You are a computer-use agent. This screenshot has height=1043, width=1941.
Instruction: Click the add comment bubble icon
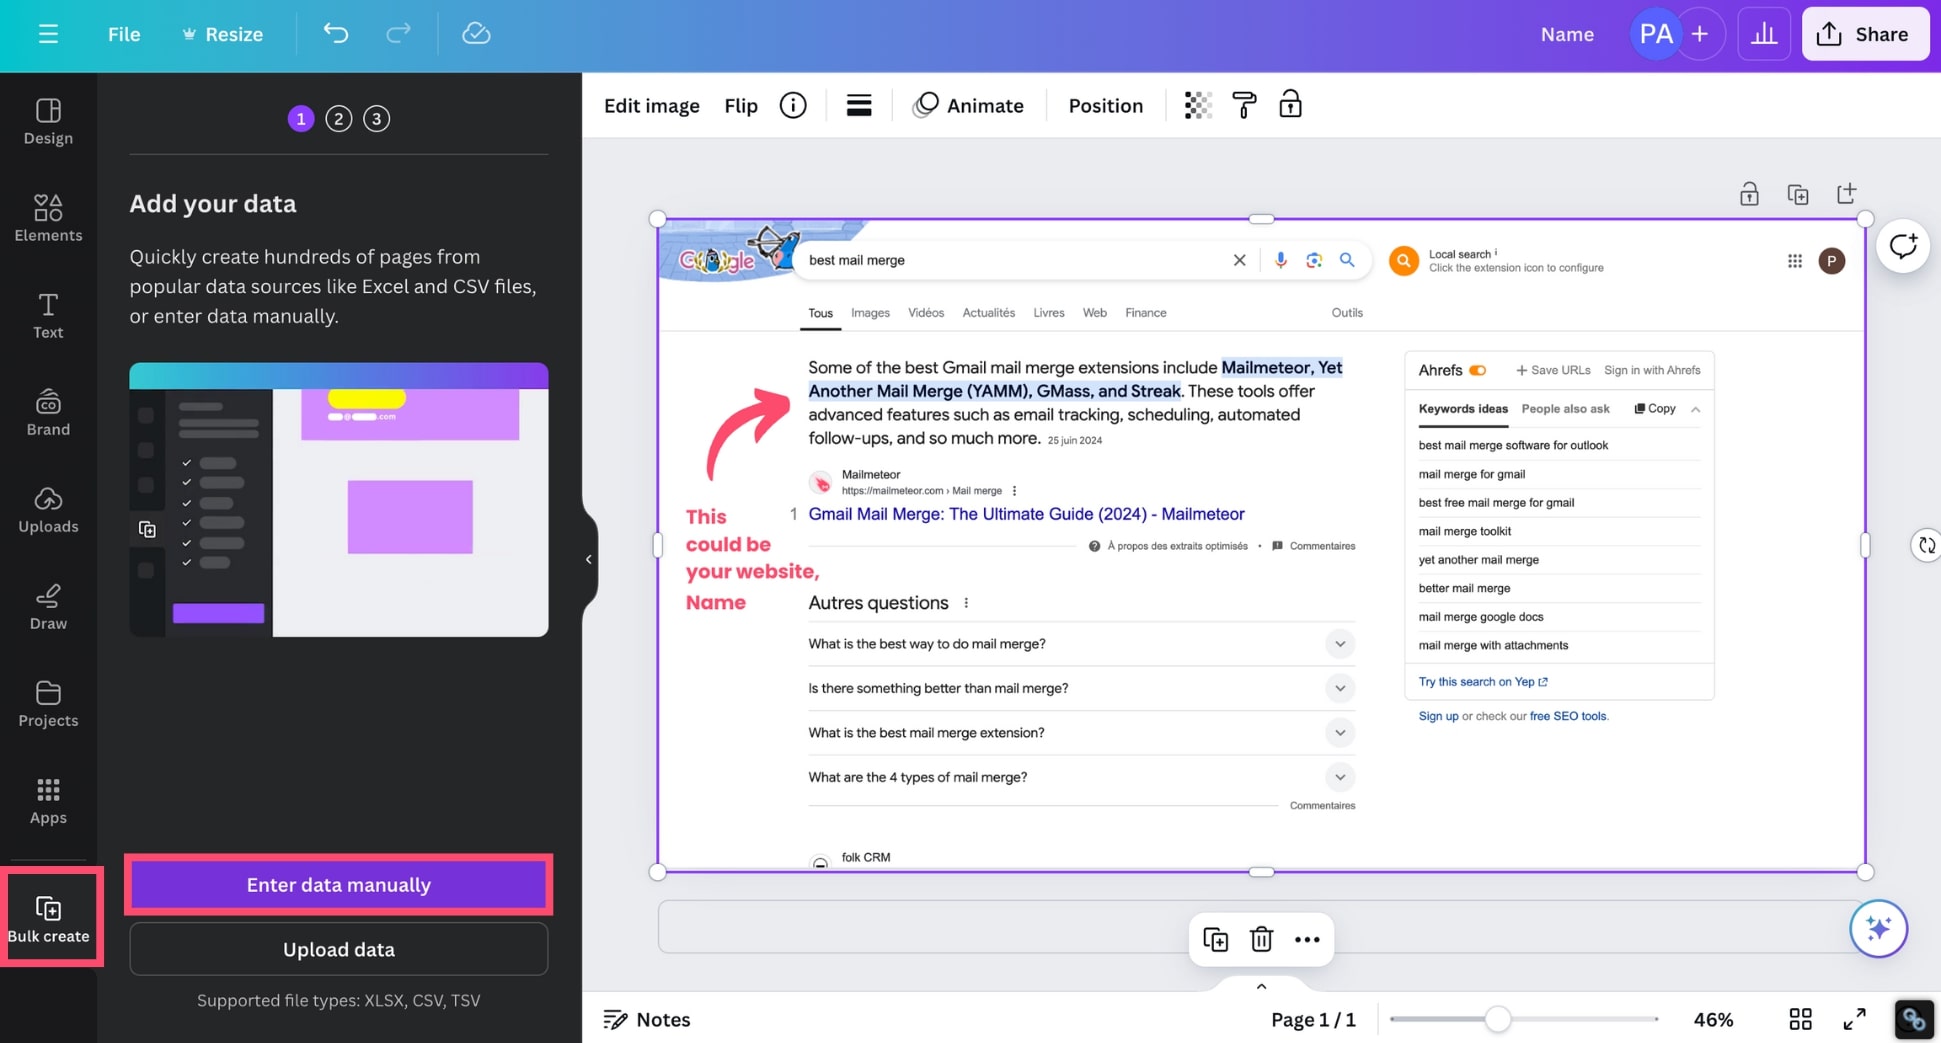click(1902, 246)
